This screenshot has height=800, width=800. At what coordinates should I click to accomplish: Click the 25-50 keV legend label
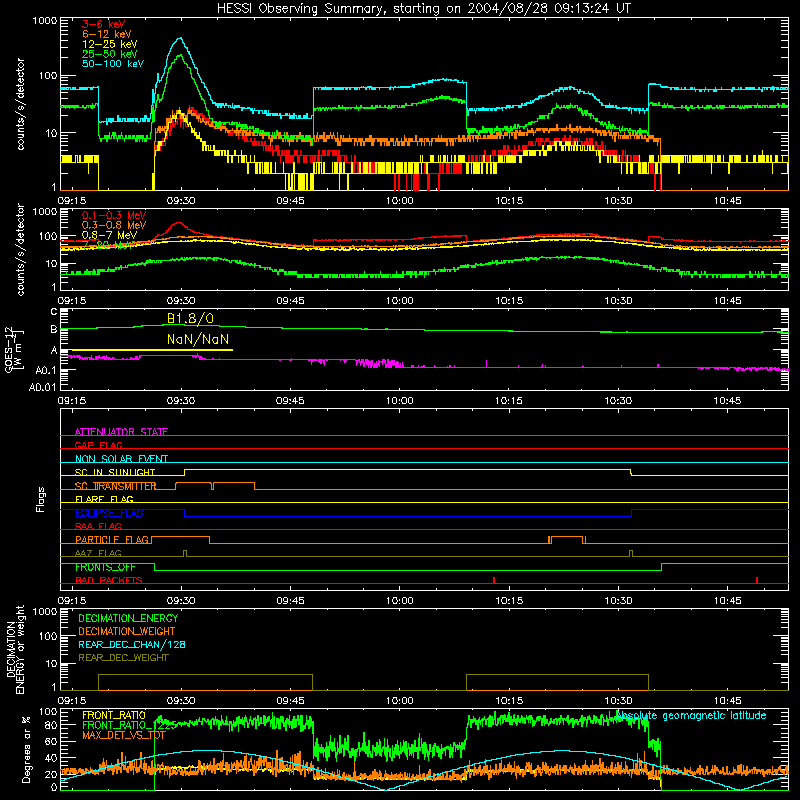[x=110, y=54]
